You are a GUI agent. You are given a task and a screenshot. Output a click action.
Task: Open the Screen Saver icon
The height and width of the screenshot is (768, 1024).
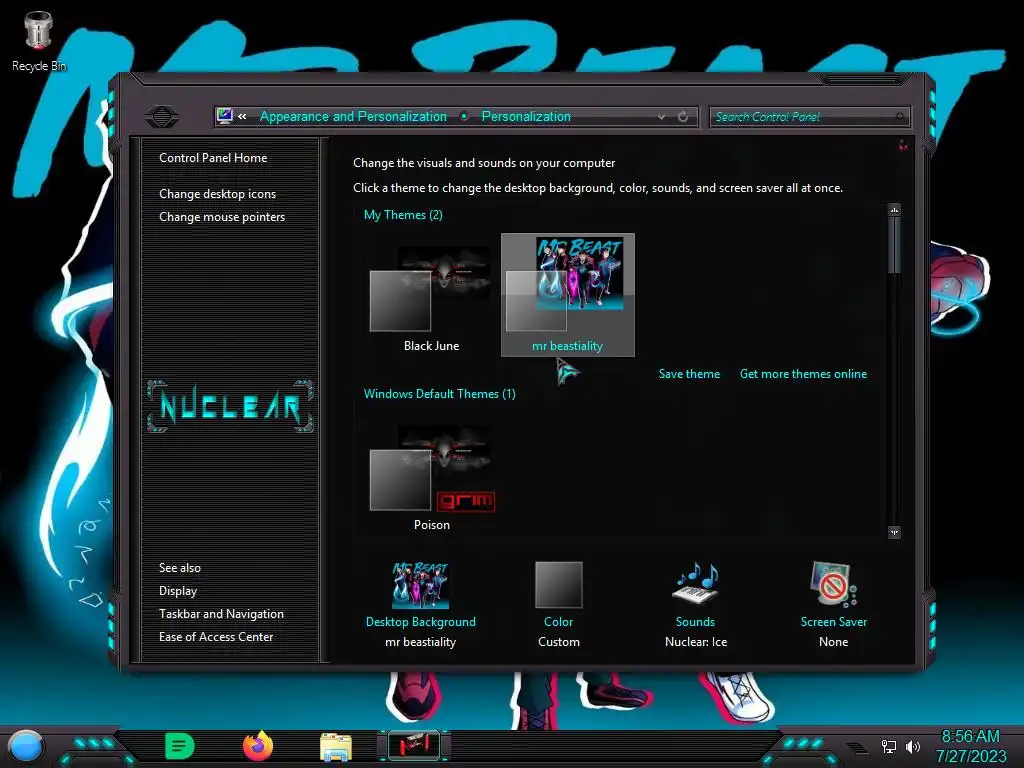(x=833, y=584)
